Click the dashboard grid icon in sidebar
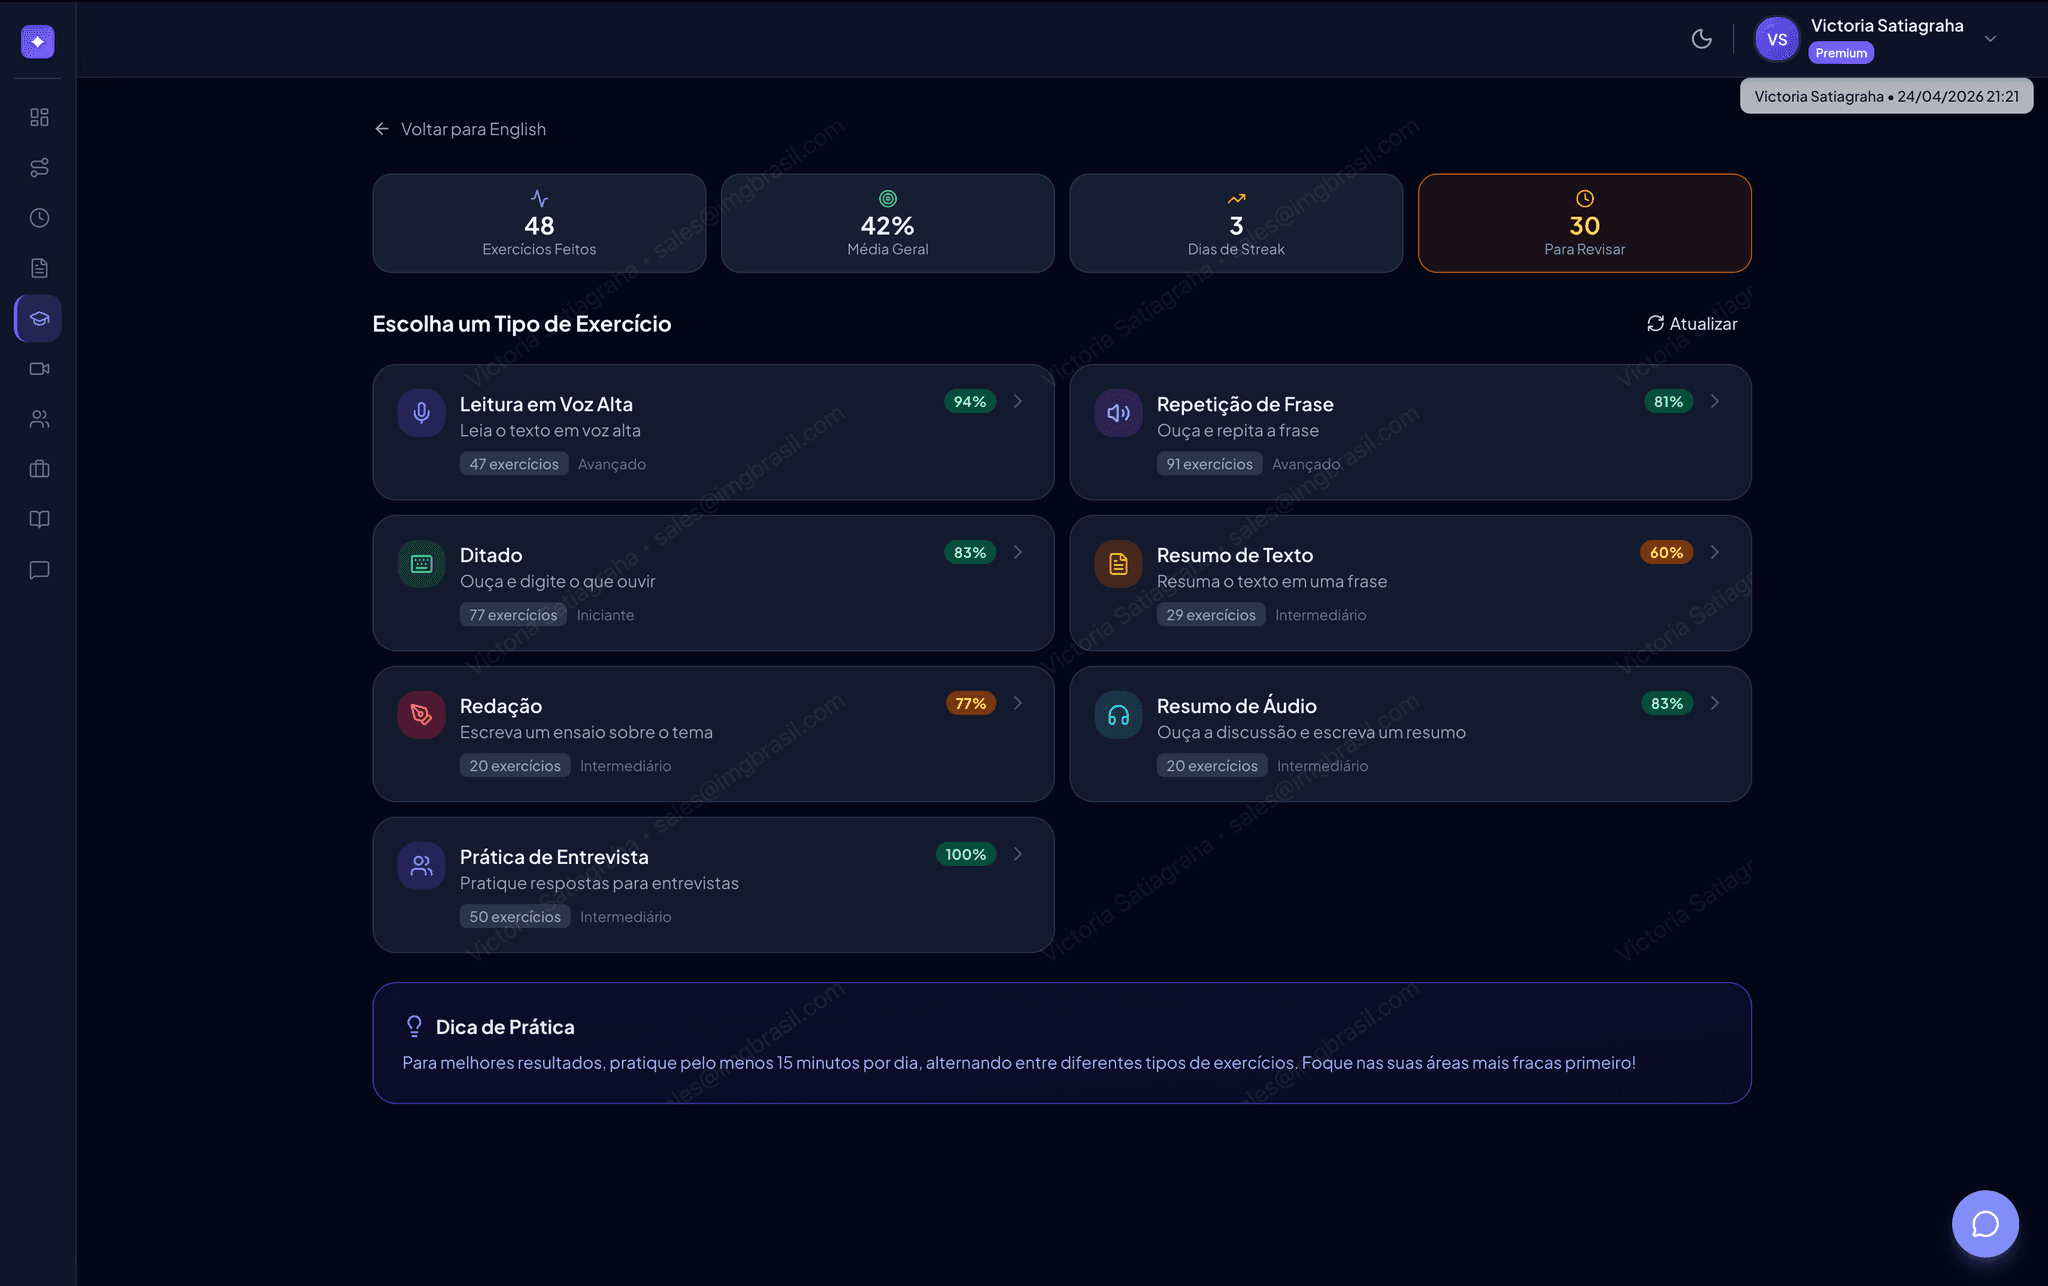This screenshot has height=1286, width=2048. click(x=39, y=117)
